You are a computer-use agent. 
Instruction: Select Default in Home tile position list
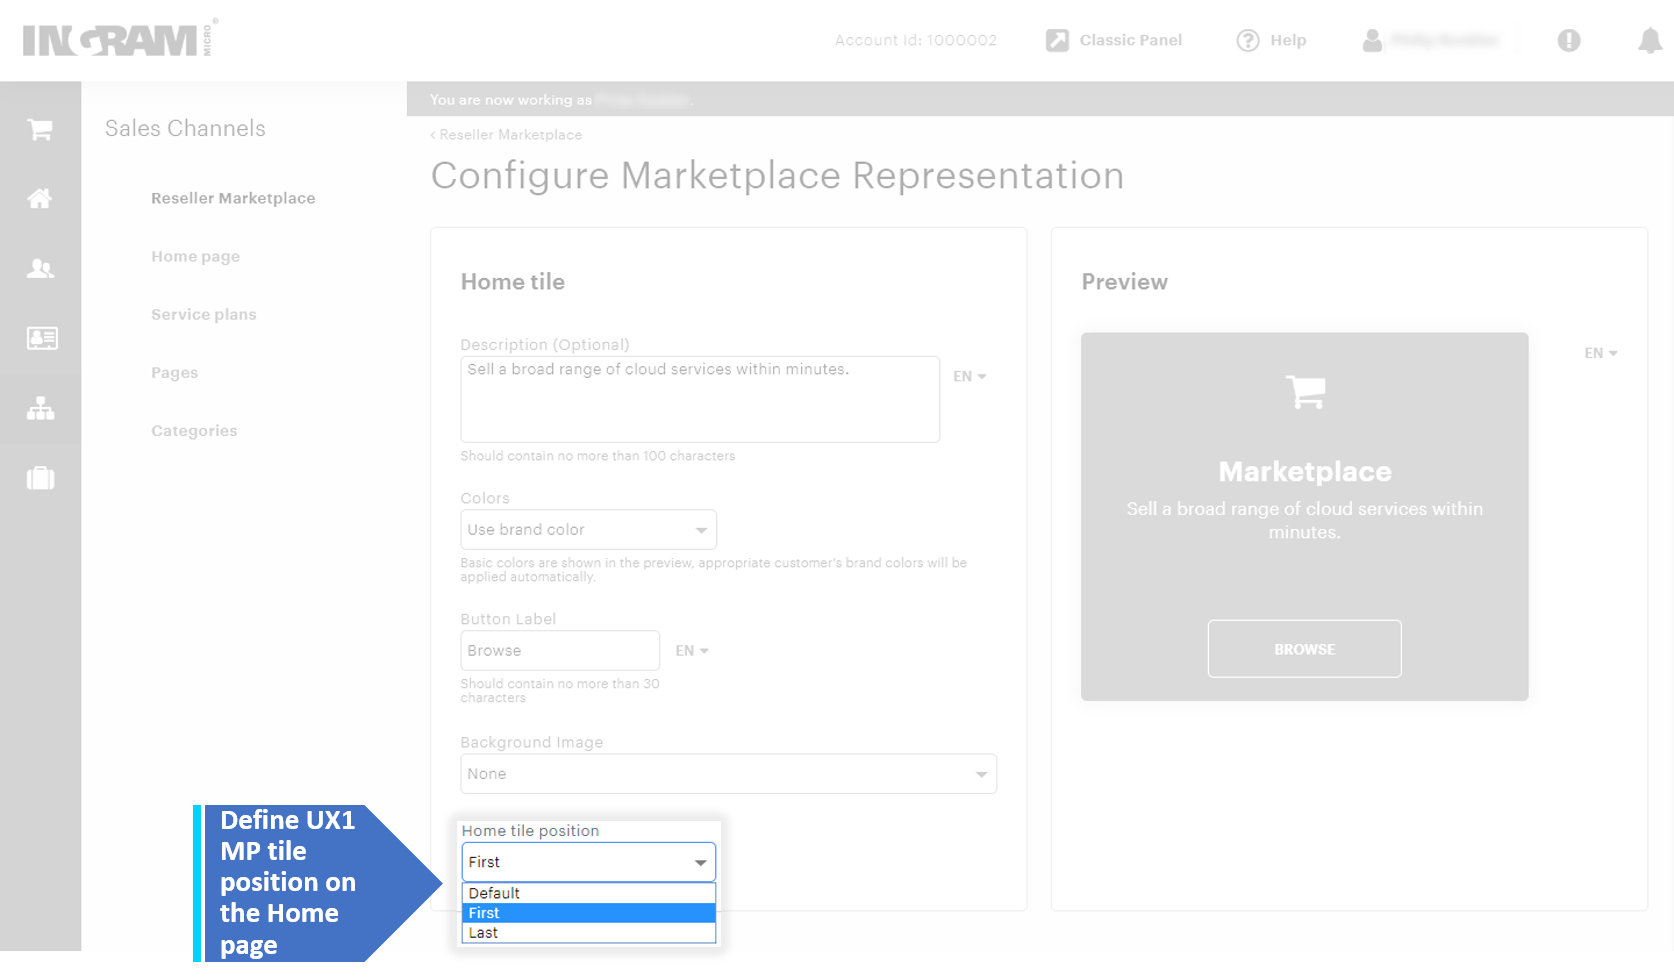point(588,893)
